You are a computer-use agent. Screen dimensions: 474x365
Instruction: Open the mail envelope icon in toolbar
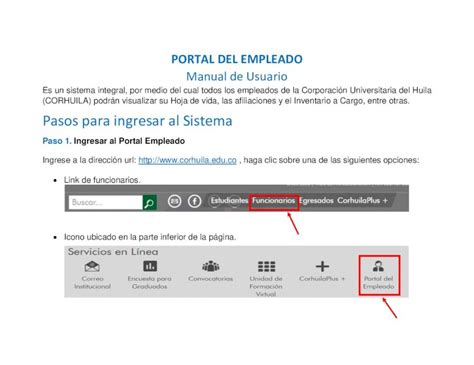pos(174,201)
